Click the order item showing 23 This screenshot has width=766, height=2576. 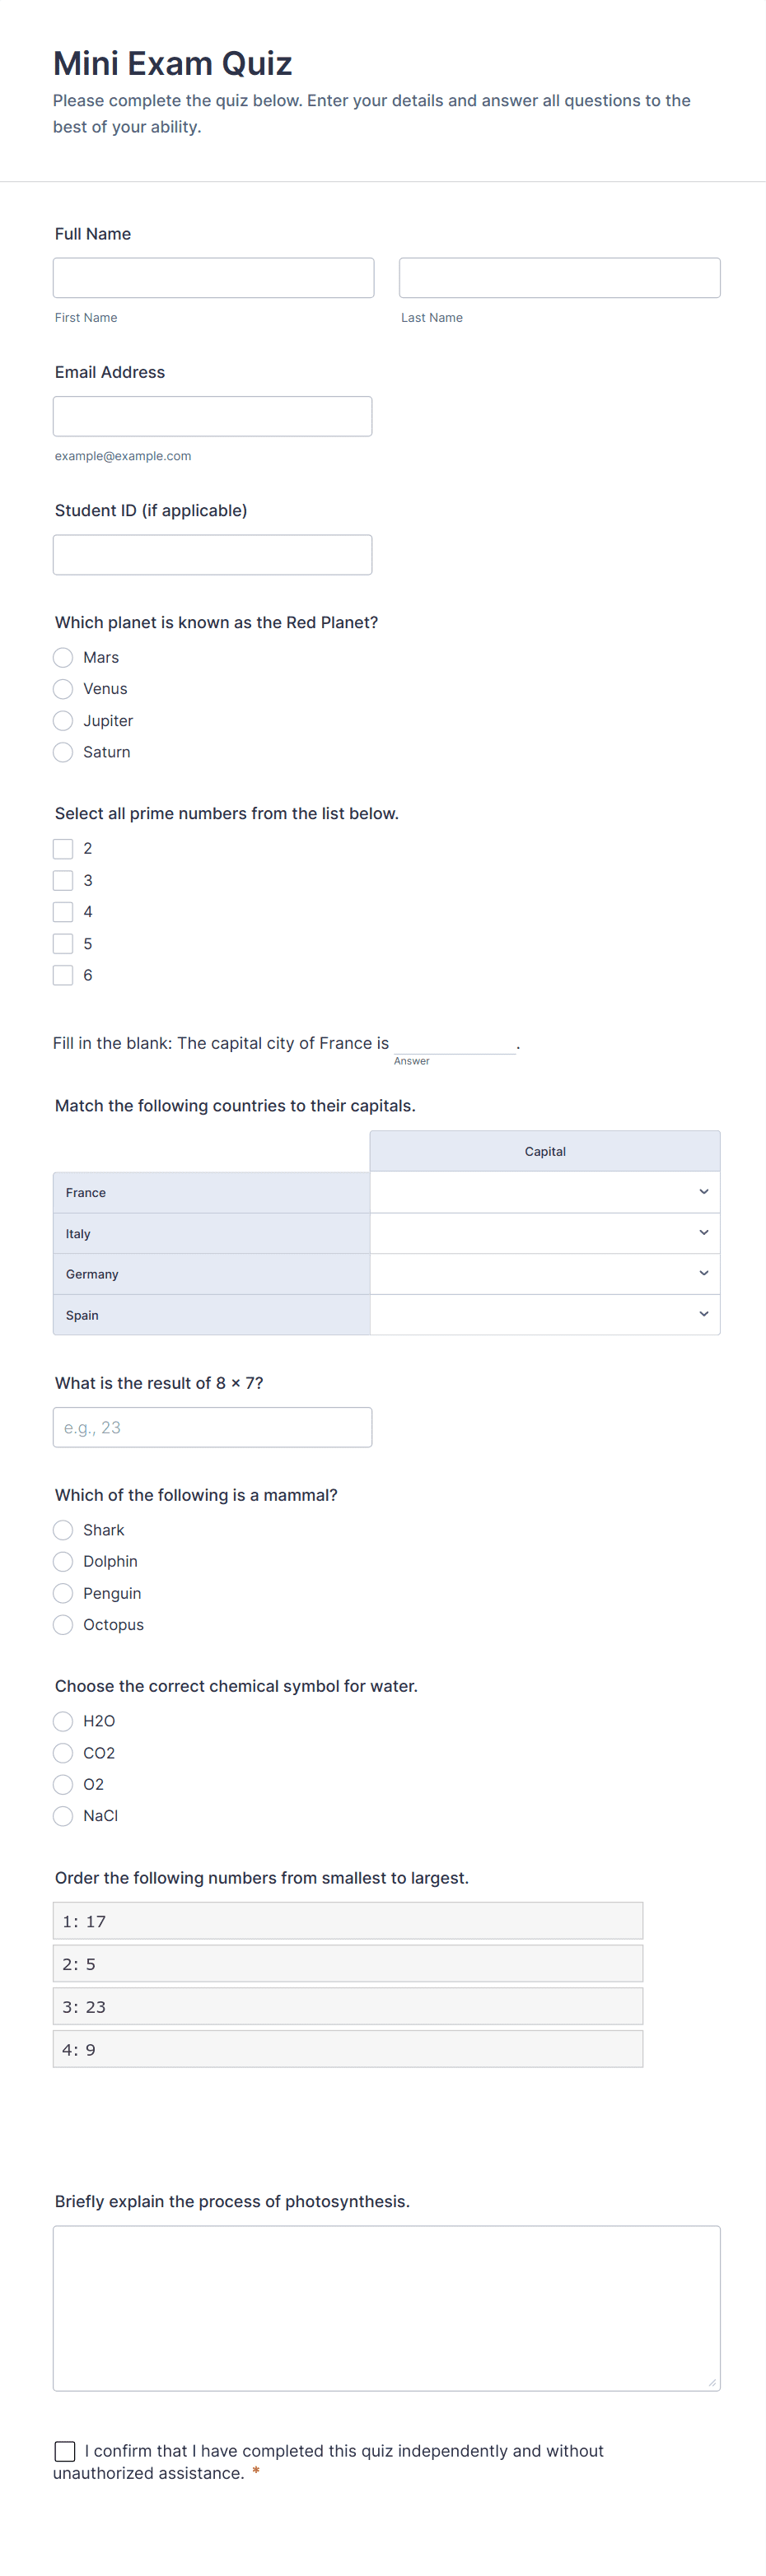347,2006
